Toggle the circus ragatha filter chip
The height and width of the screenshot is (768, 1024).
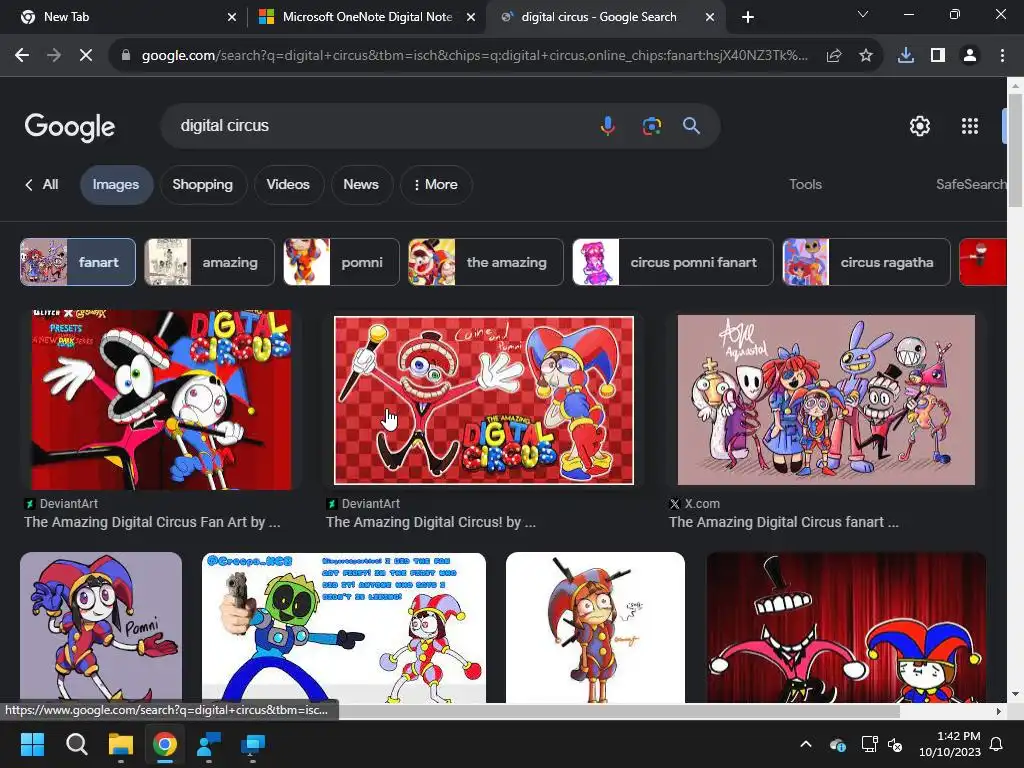pos(866,262)
